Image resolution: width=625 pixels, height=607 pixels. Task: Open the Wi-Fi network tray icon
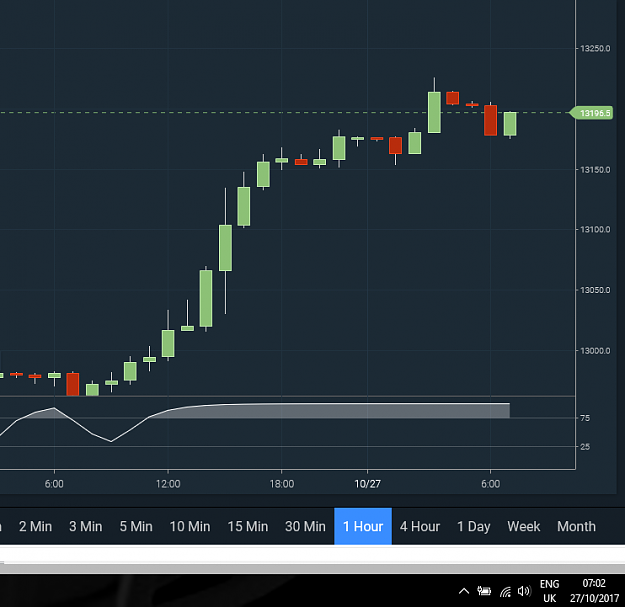[x=505, y=592]
